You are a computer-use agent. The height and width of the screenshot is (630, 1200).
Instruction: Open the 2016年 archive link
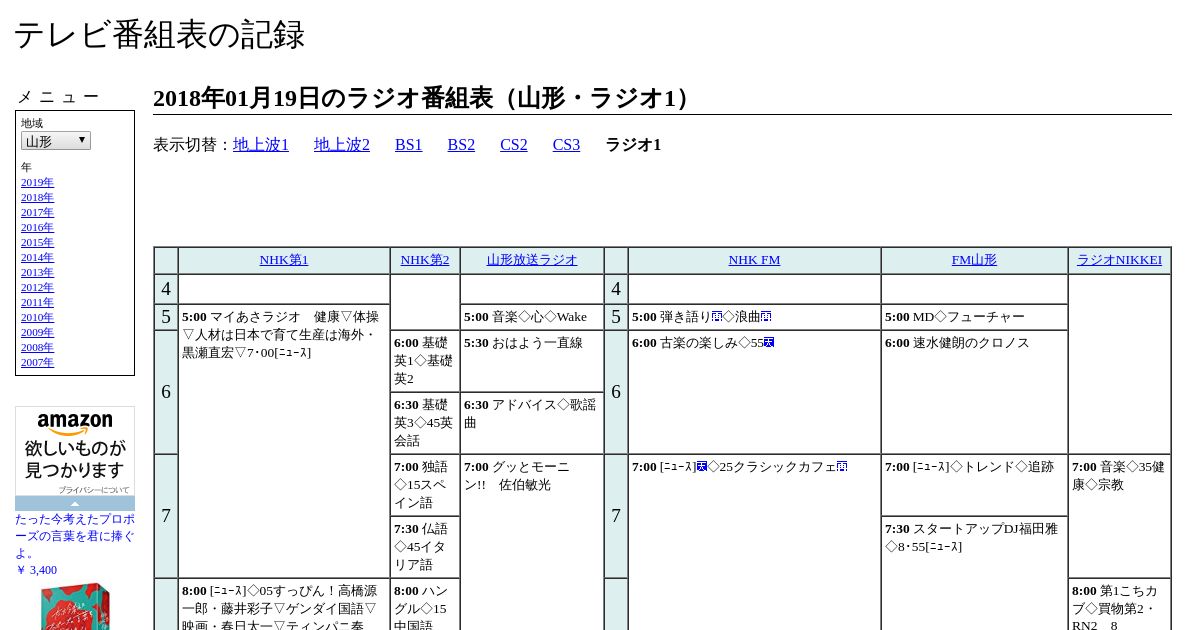tap(37, 227)
